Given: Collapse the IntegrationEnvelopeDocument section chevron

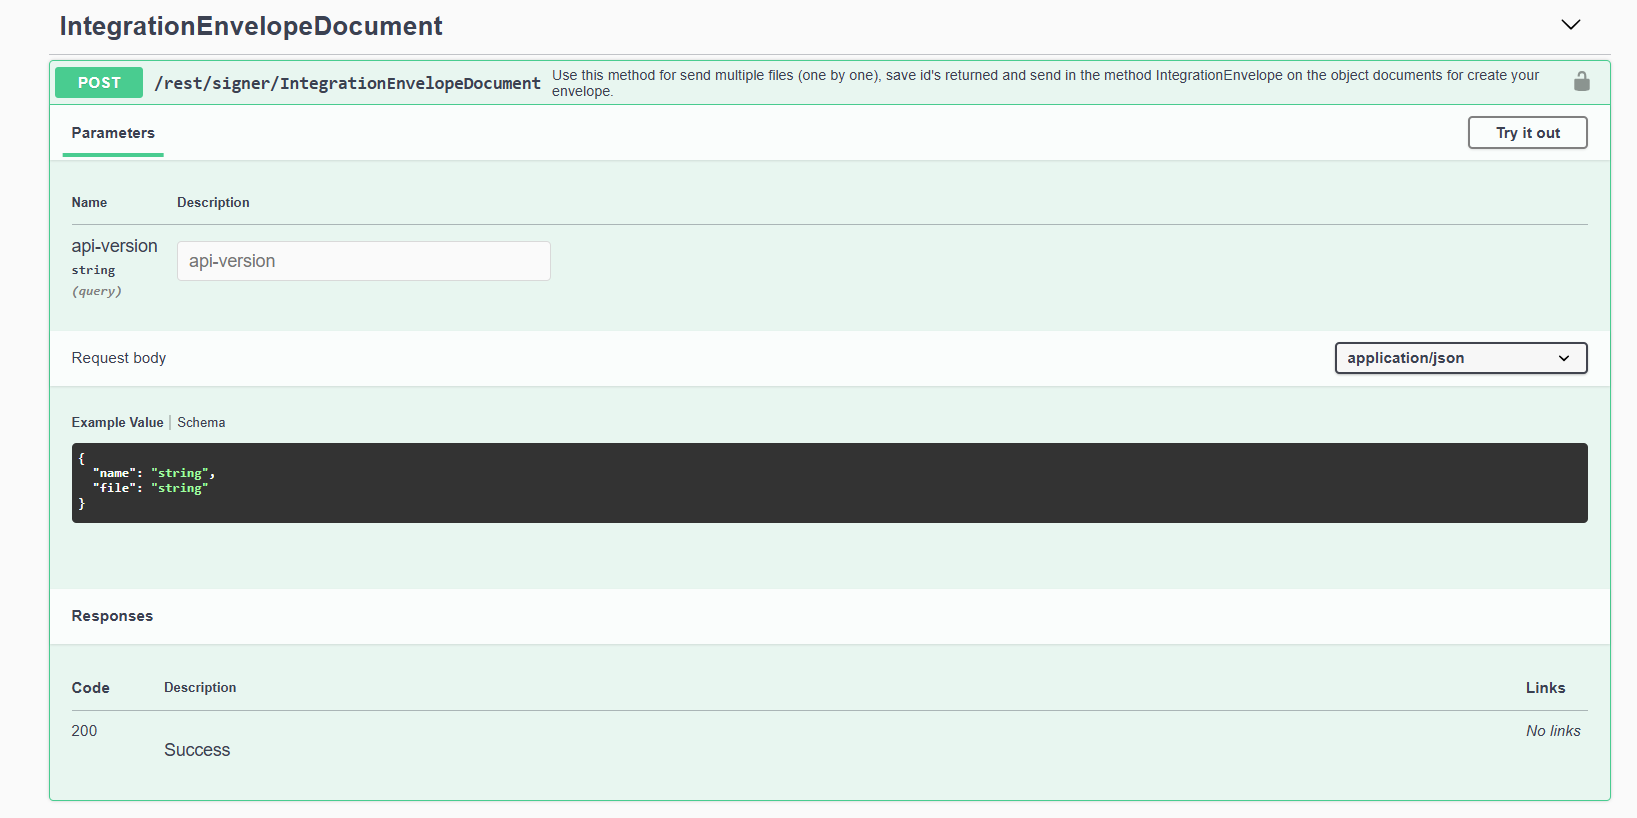Looking at the screenshot, I should (x=1570, y=25).
